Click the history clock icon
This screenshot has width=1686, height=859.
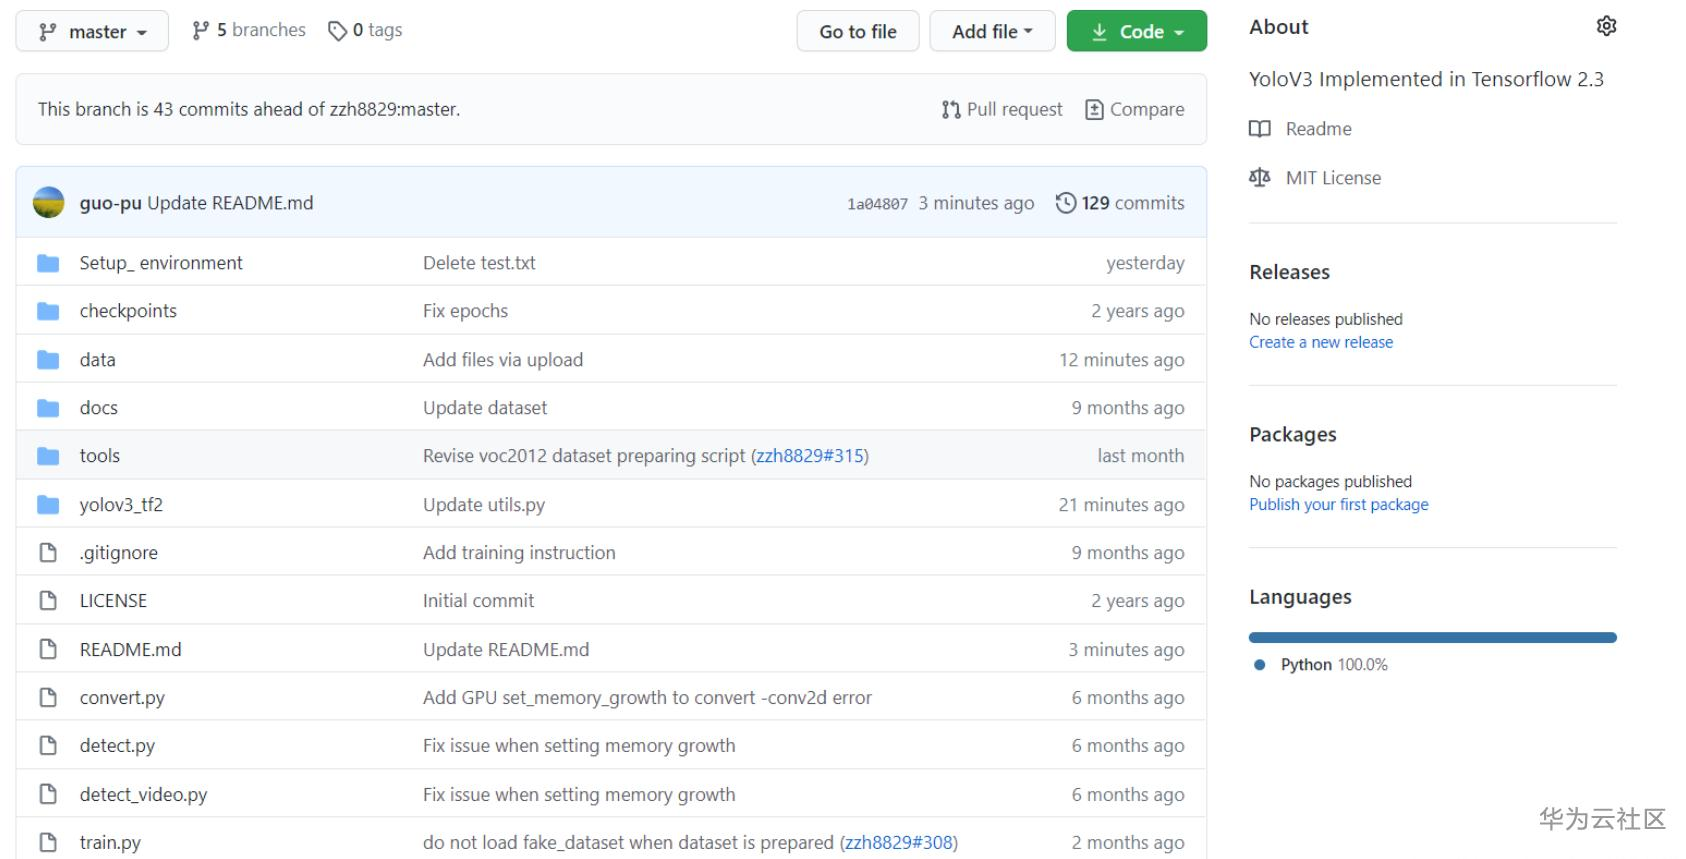click(x=1066, y=203)
